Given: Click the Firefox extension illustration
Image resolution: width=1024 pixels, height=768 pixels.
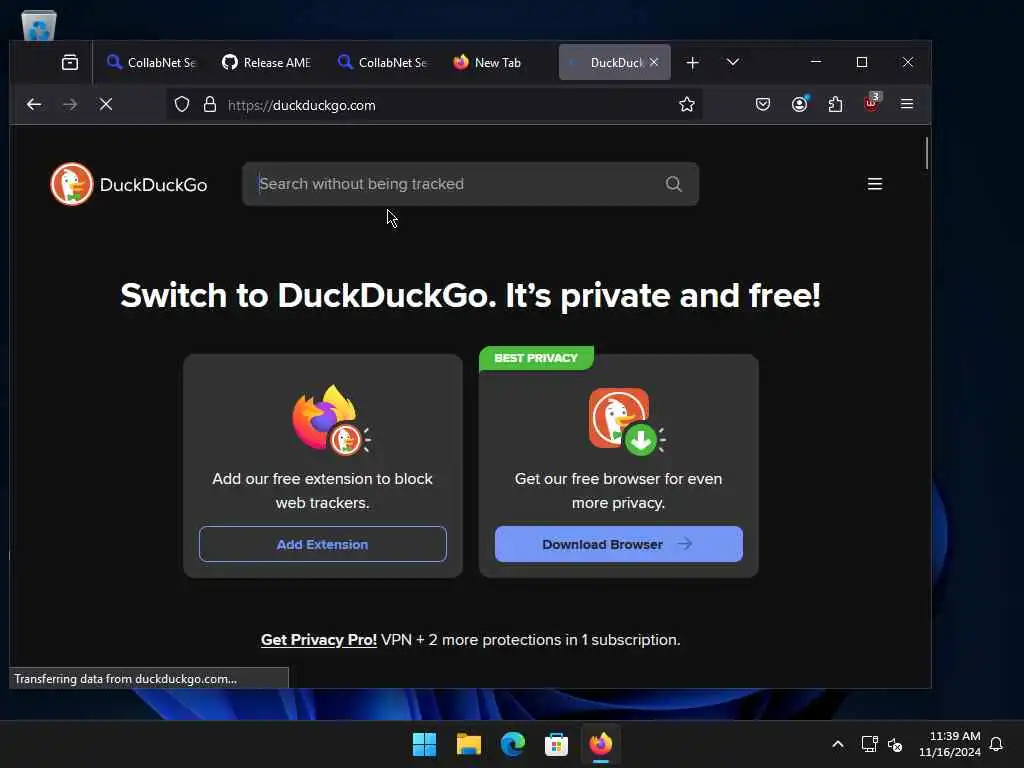Looking at the screenshot, I should click(330, 421).
